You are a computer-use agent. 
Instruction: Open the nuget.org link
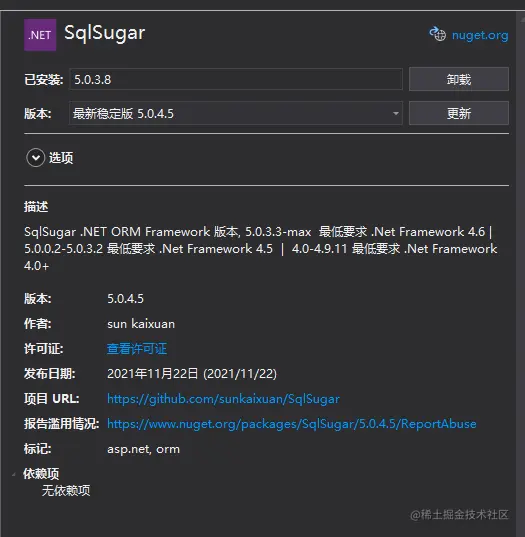pyautogui.click(x=480, y=35)
